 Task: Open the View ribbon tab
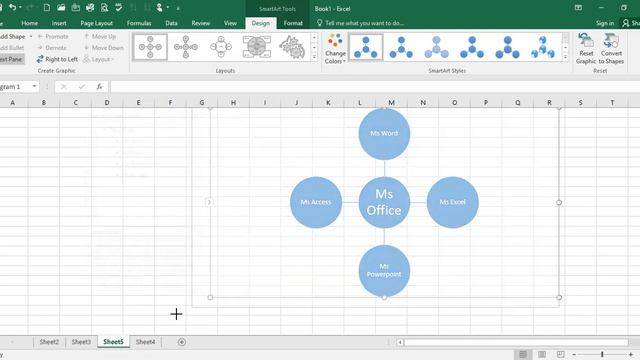tap(230, 23)
